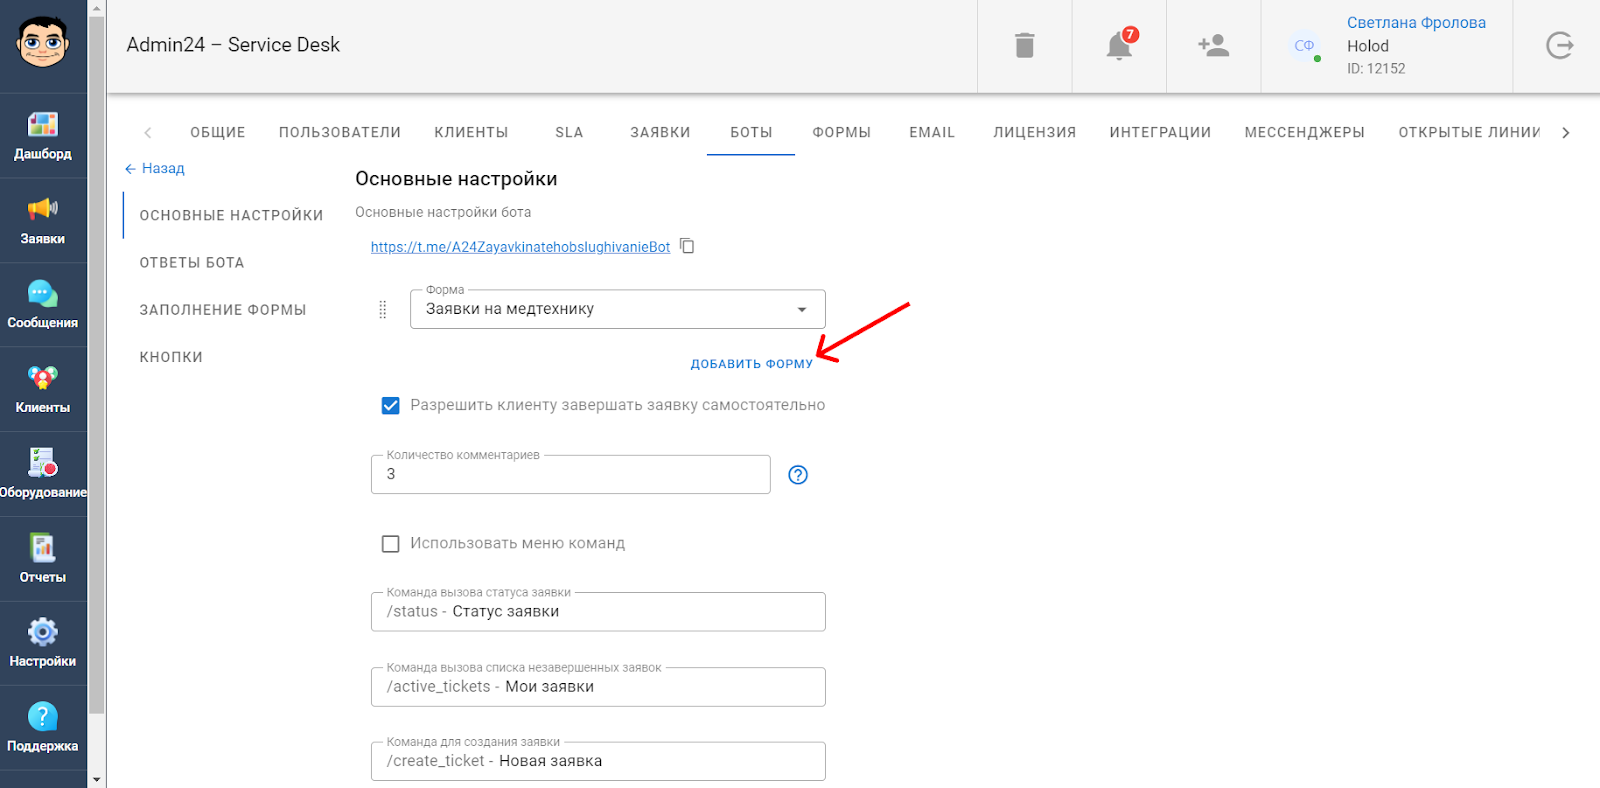1600x788 pixels.
Task: Click the 'Количество комментариев' input field
Action: (570, 475)
